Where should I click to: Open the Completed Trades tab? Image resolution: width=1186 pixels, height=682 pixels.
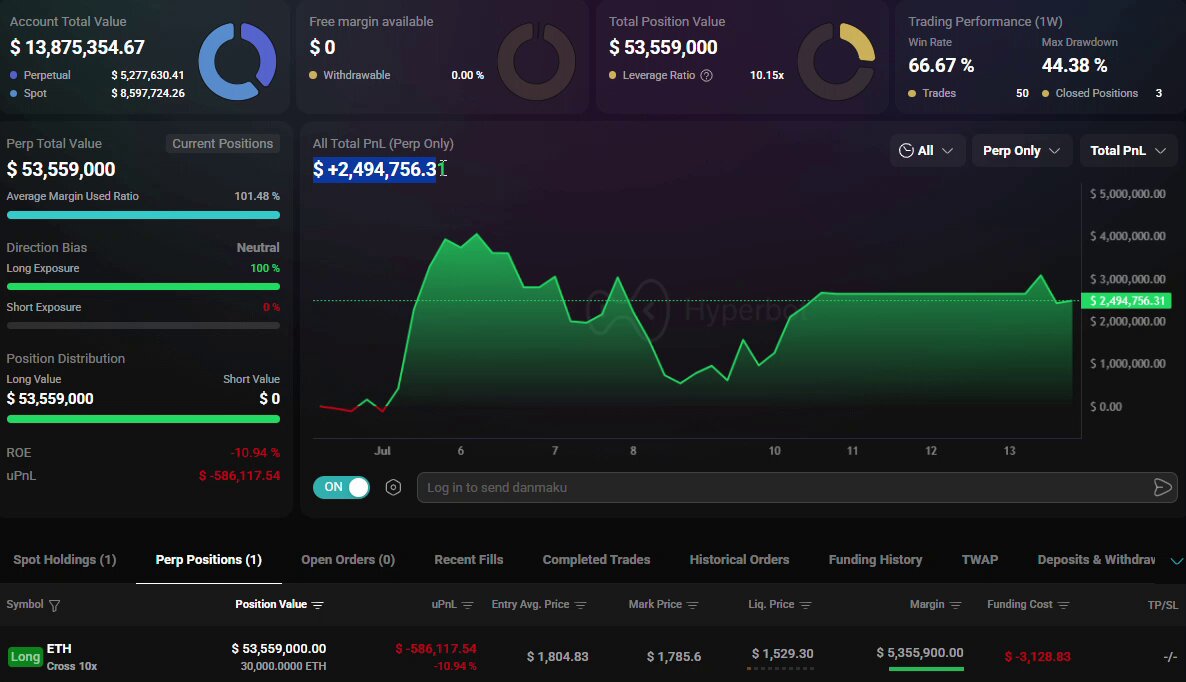596,560
